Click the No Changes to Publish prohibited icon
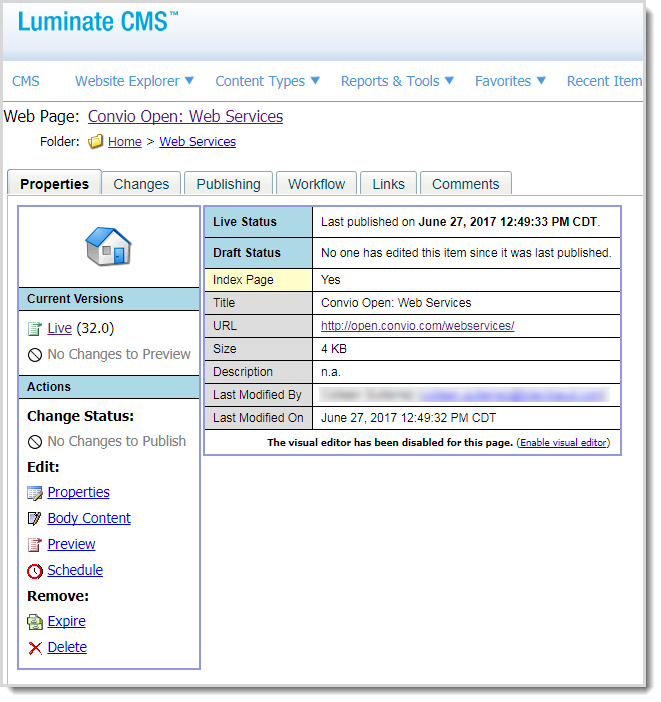This screenshot has height=702, width=661. (x=35, y=442)
